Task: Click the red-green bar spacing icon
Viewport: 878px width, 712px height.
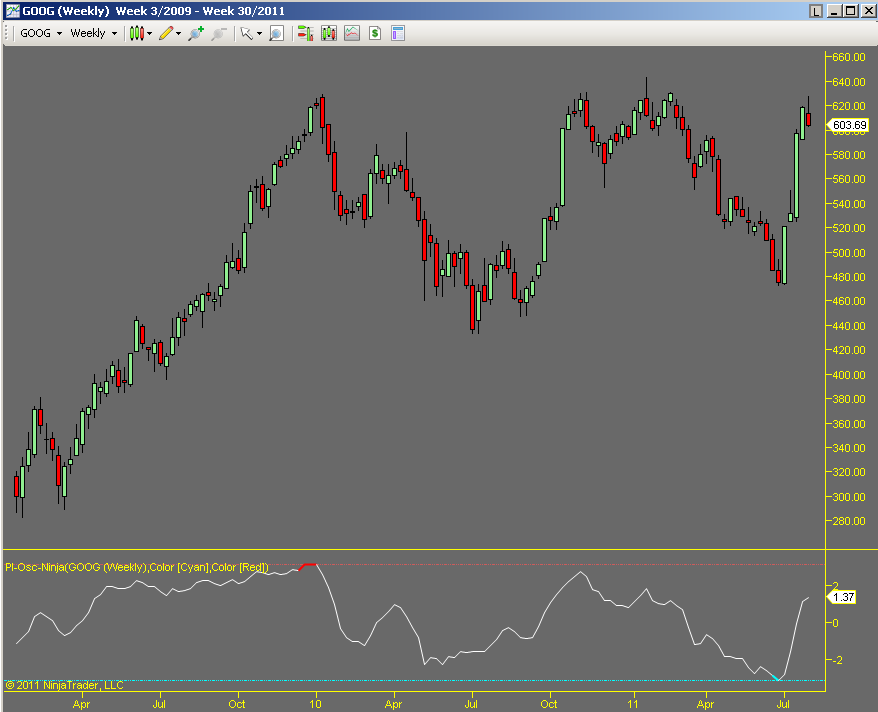Action: [305, 33]
